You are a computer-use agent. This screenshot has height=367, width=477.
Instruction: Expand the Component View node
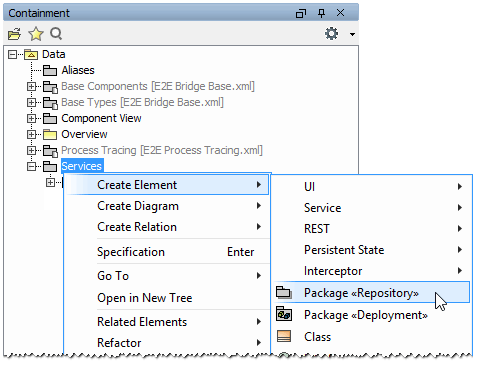click(31, 118)
